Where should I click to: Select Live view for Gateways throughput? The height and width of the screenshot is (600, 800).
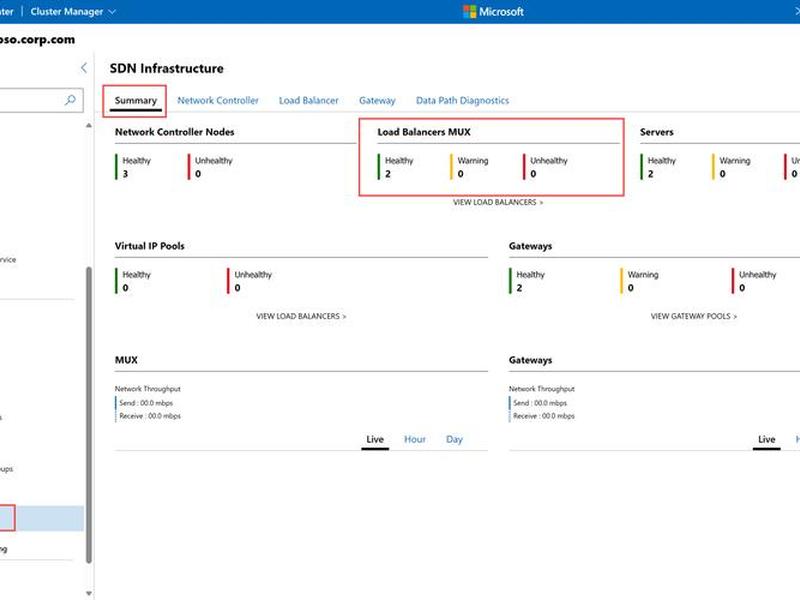pyautogui.click(x=766, y=440)
